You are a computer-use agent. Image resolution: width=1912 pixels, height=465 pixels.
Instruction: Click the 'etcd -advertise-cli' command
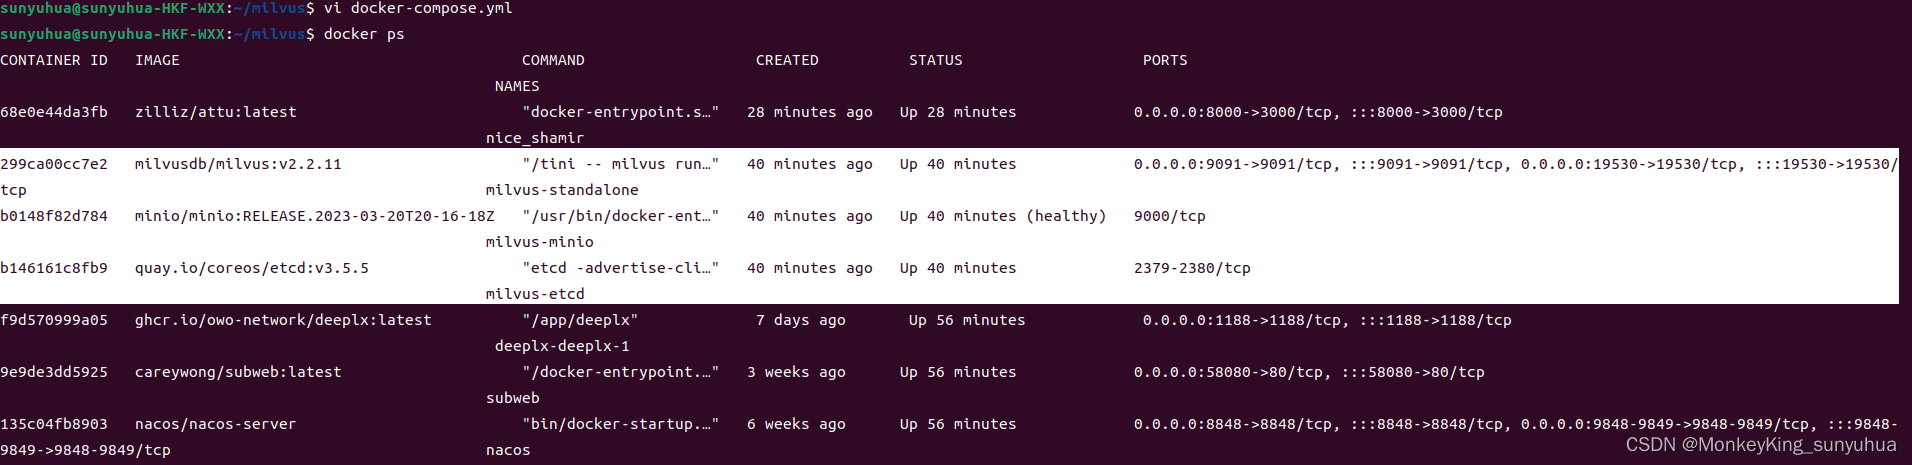pos(620,268)
